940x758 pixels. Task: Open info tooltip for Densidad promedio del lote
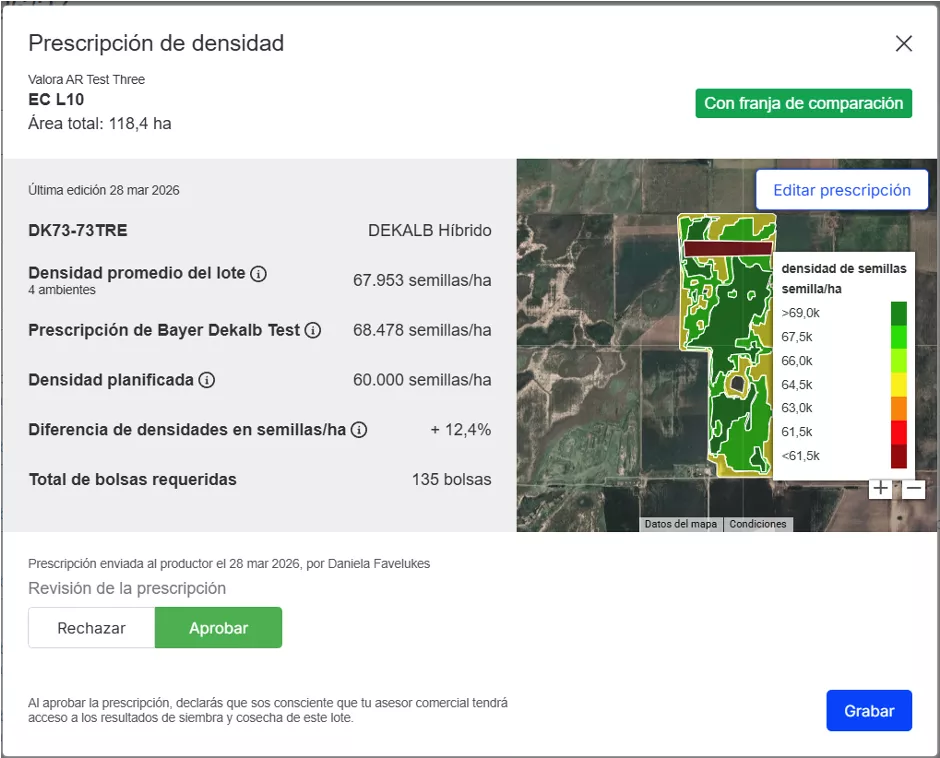tap(257, 272)
